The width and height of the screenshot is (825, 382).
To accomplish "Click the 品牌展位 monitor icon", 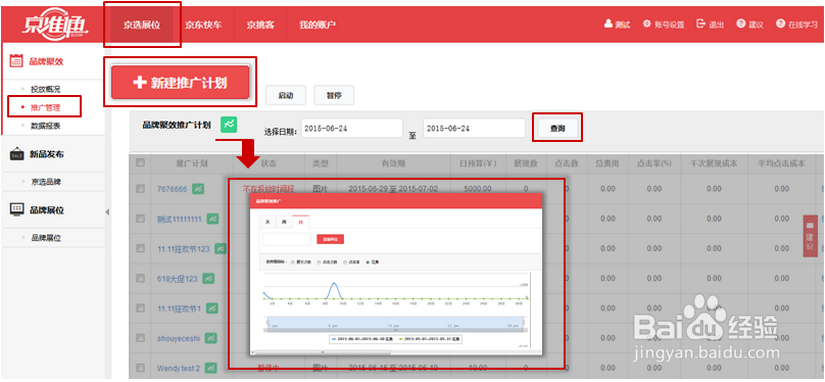I will coord(16,209).
